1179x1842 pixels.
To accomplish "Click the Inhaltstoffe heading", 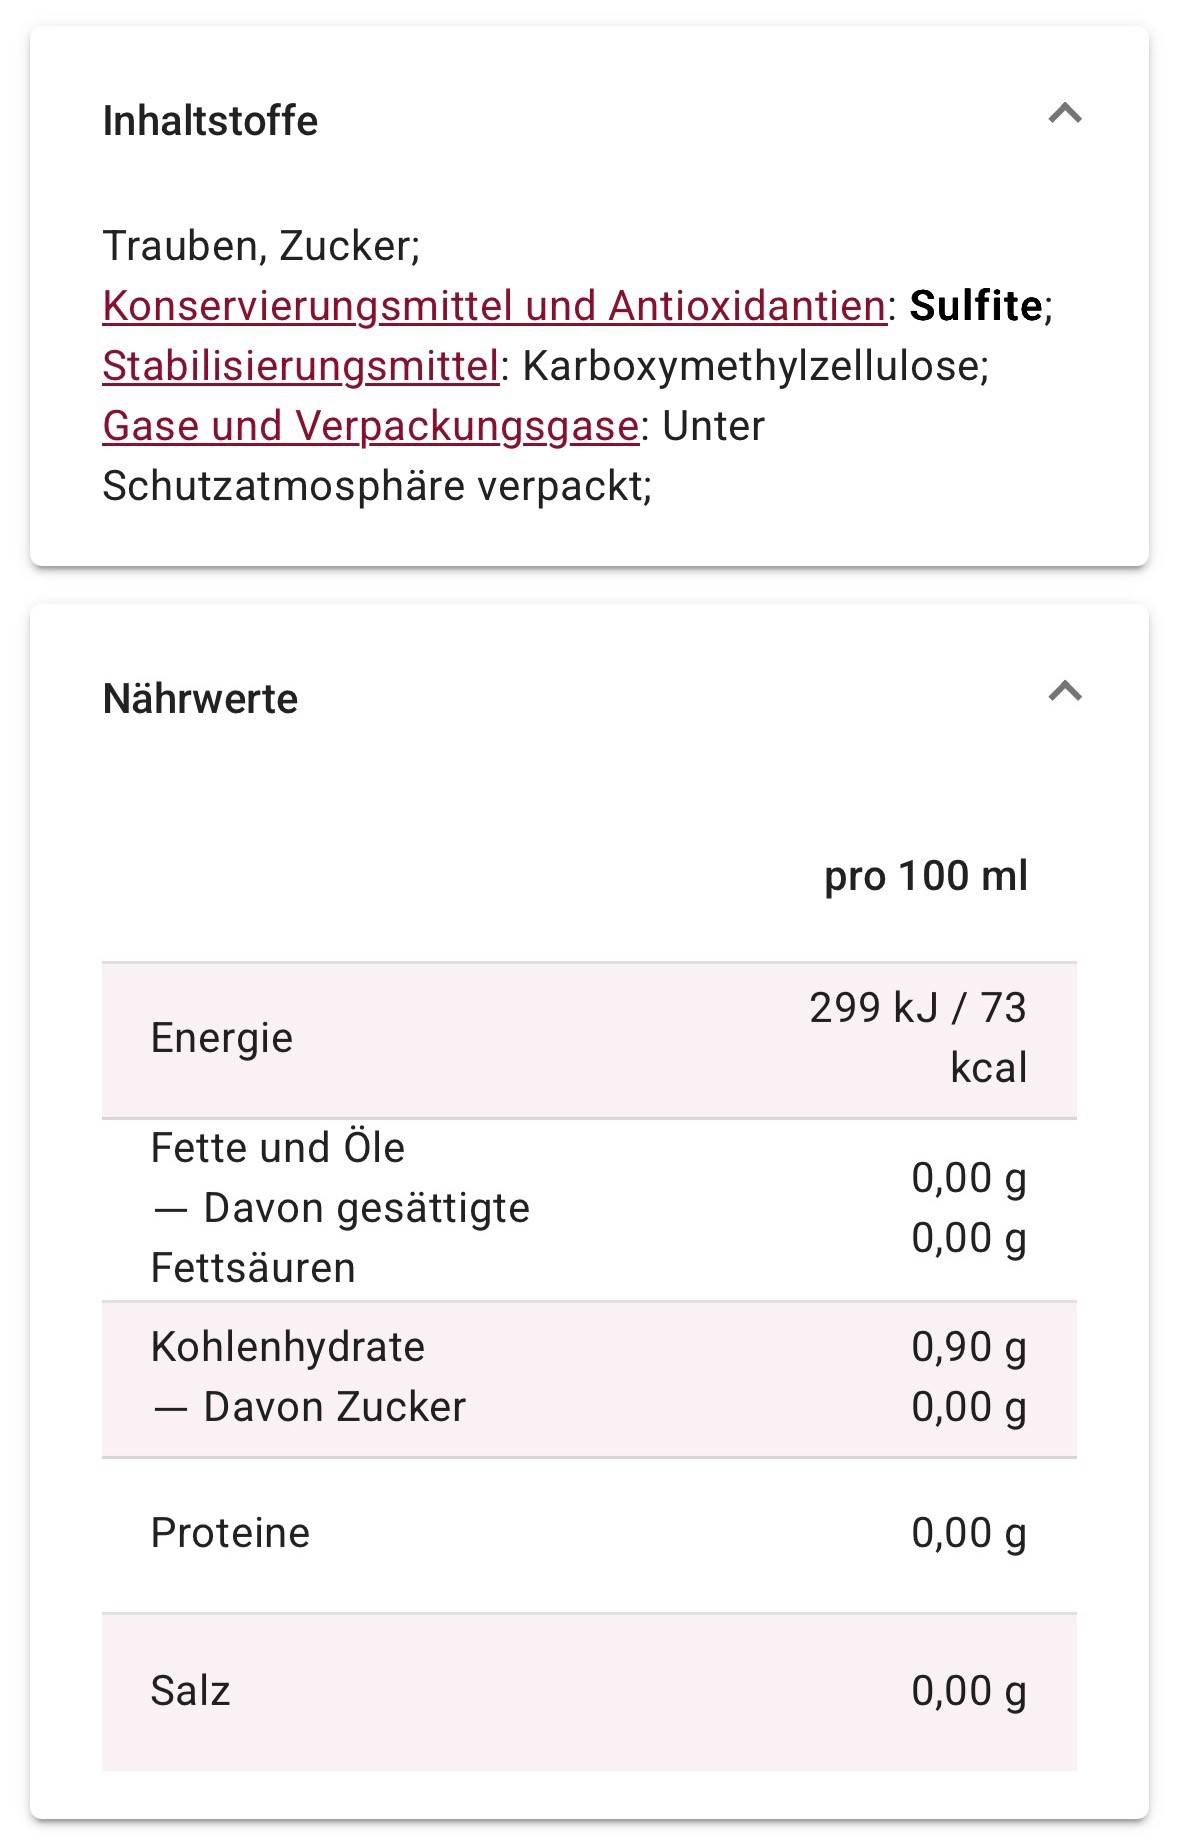I will (210, 121).
